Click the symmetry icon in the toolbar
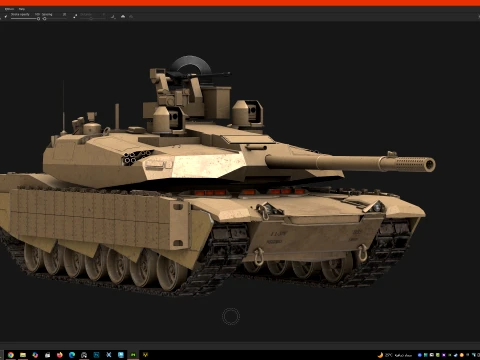 click(75, 16)
